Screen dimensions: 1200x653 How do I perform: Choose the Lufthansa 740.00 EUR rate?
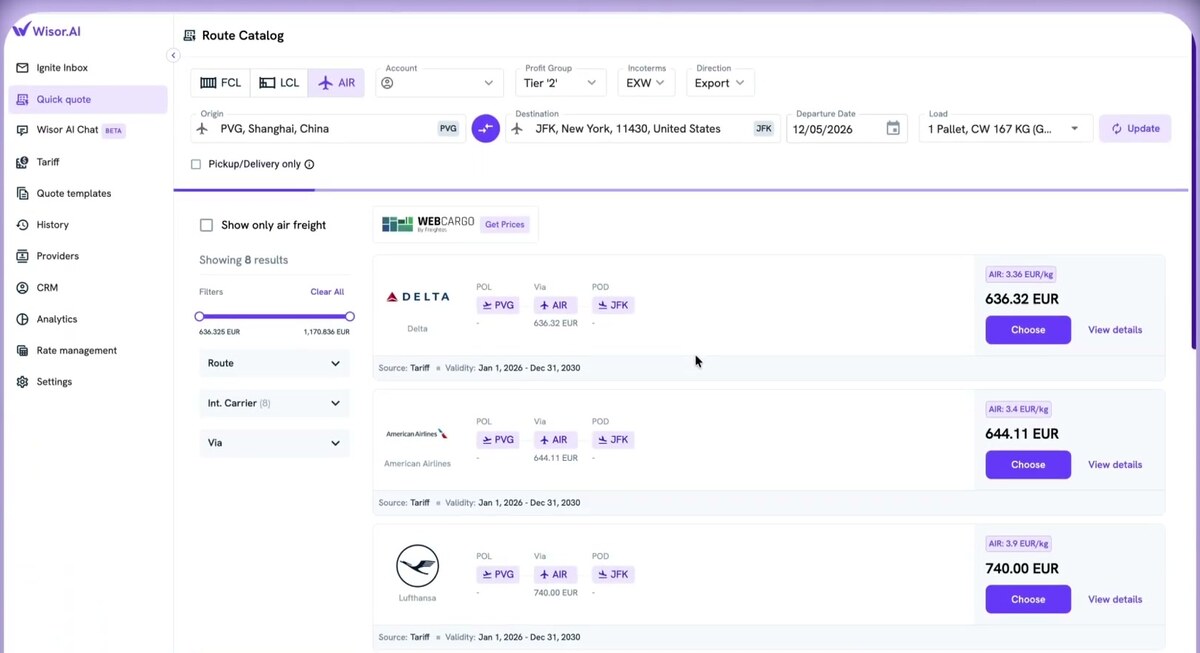[1028, 599]
